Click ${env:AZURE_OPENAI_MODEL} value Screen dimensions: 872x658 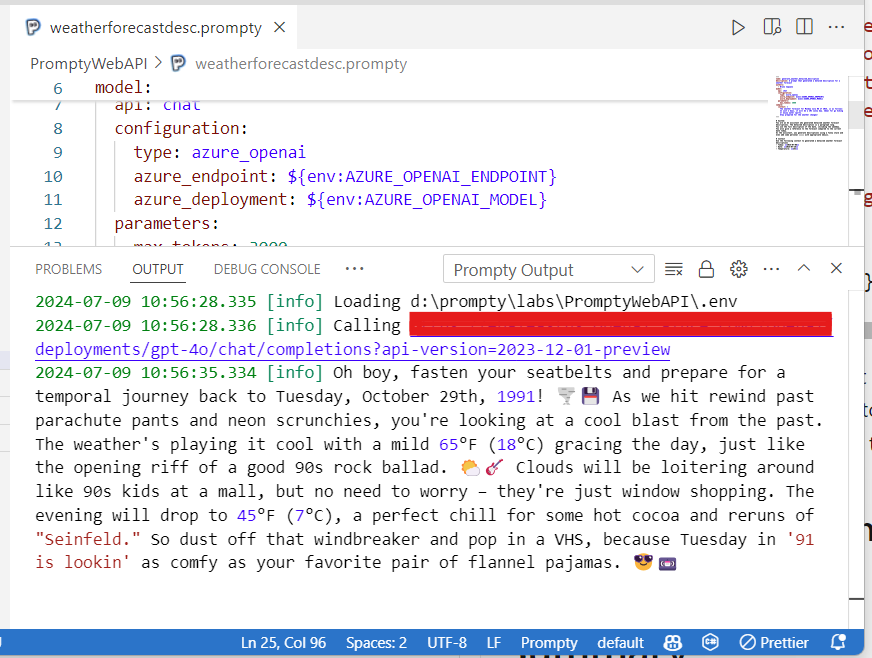(427, 200)
